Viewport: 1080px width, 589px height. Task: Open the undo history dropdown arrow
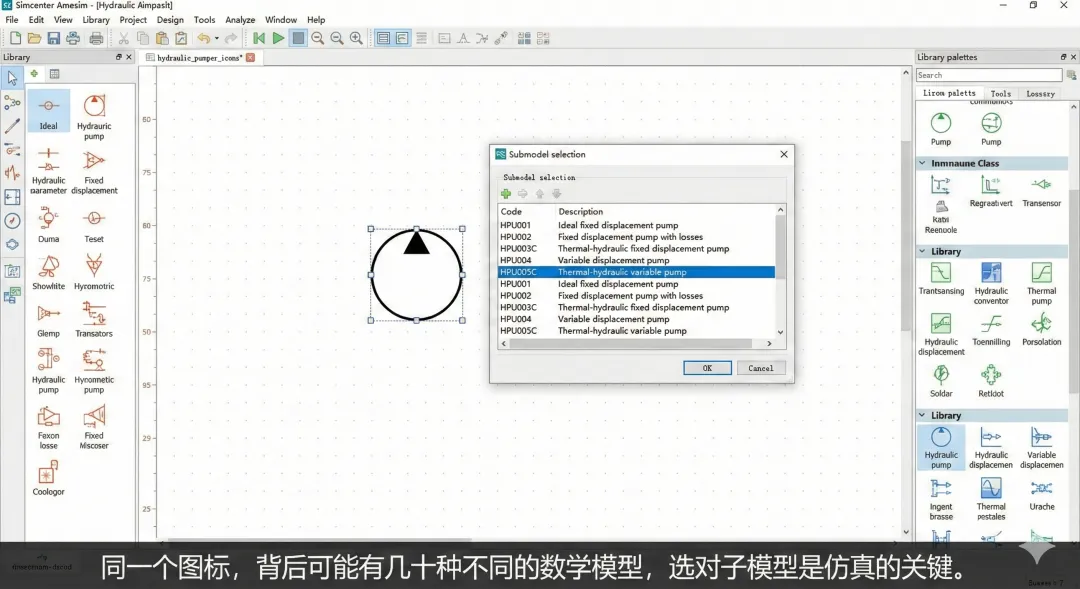tap(216, 39)
